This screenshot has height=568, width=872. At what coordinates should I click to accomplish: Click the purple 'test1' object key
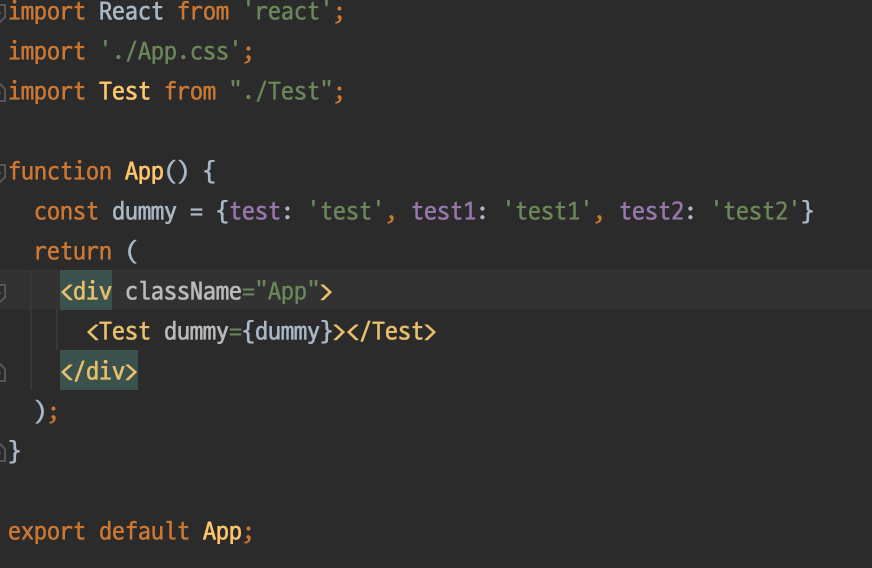[x=444, y=212]
